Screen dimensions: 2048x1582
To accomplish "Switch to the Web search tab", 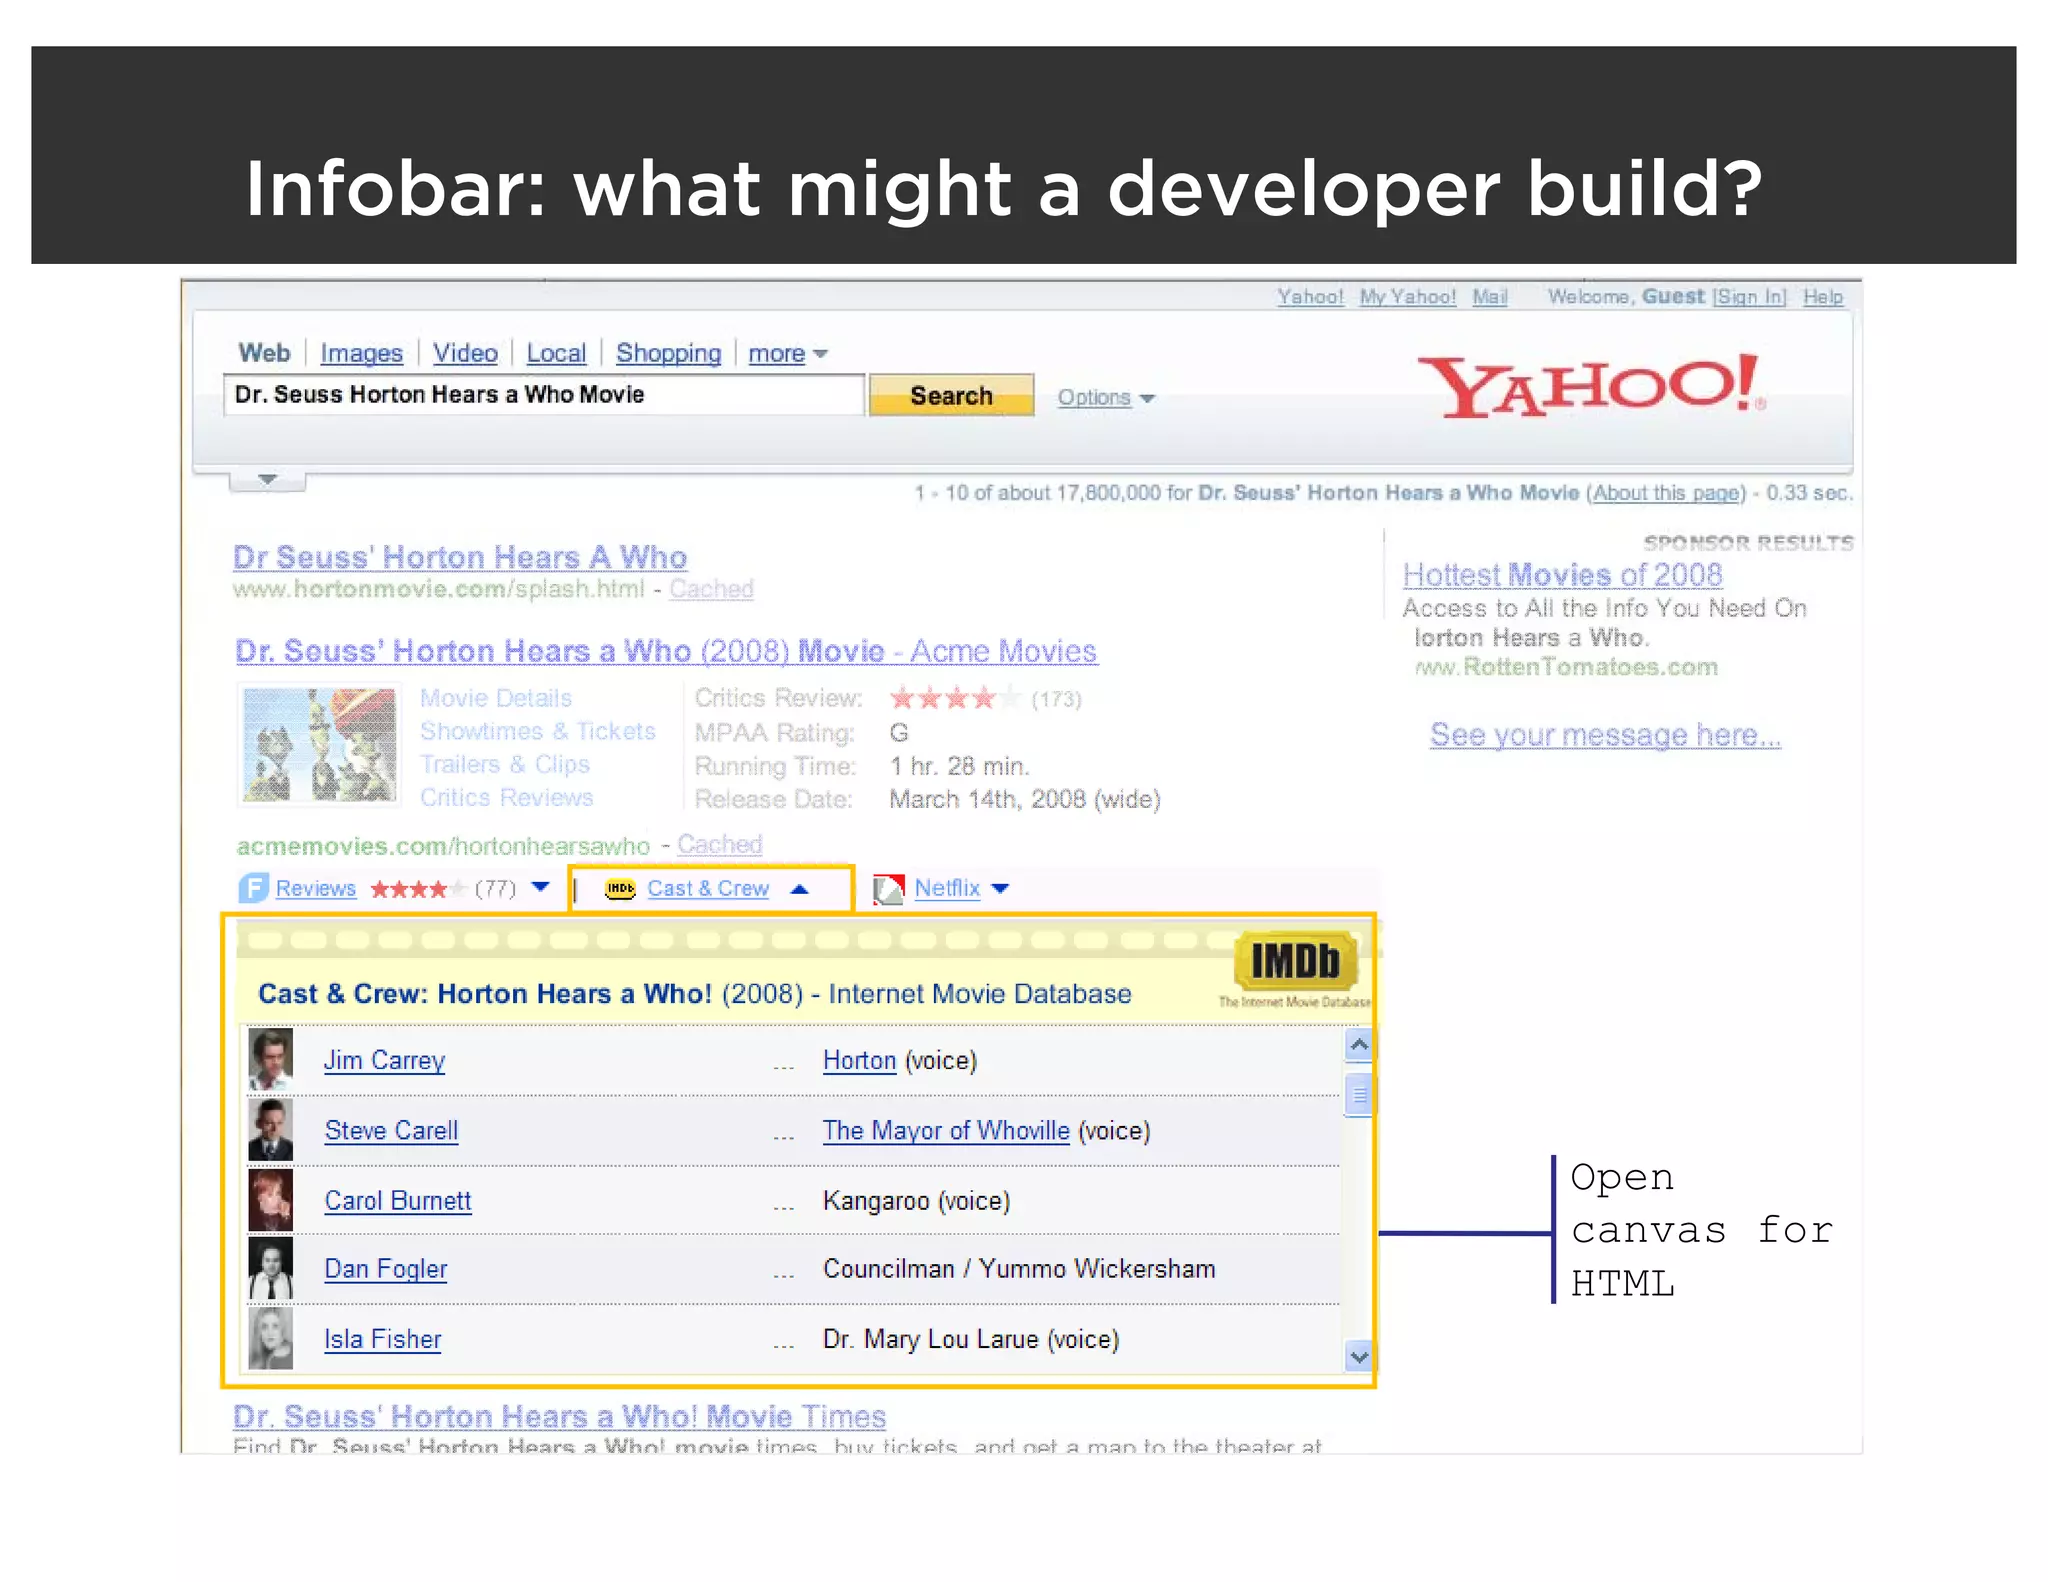I will pos(264,352).
